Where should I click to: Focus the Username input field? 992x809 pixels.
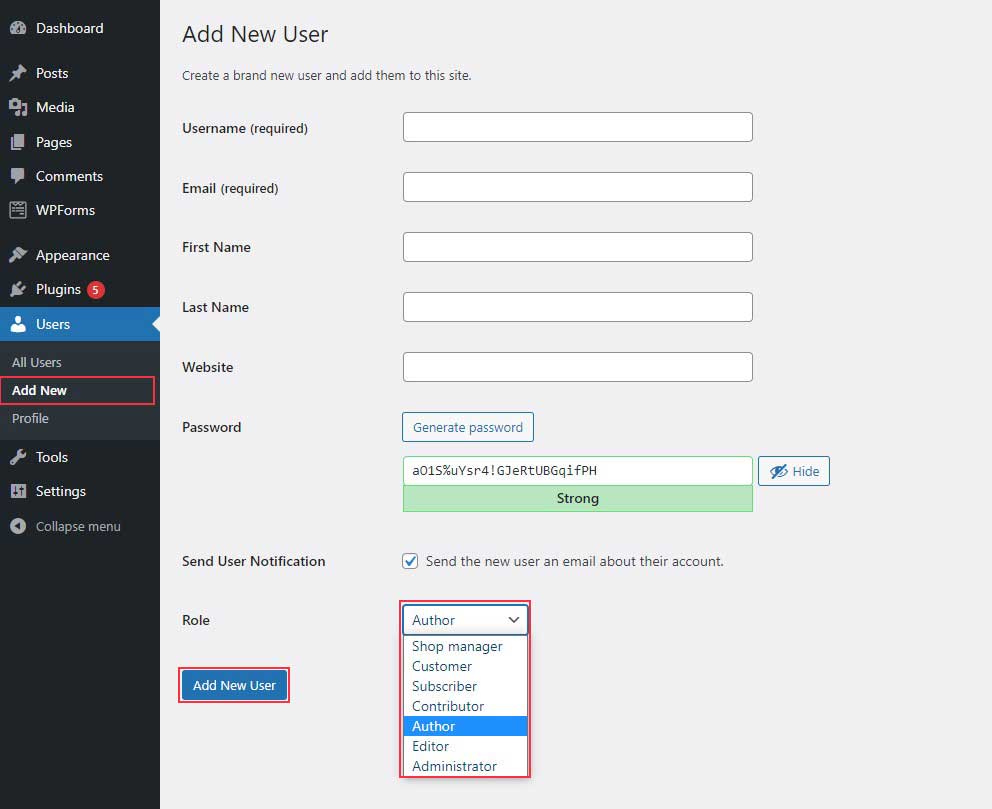point(577,127)
